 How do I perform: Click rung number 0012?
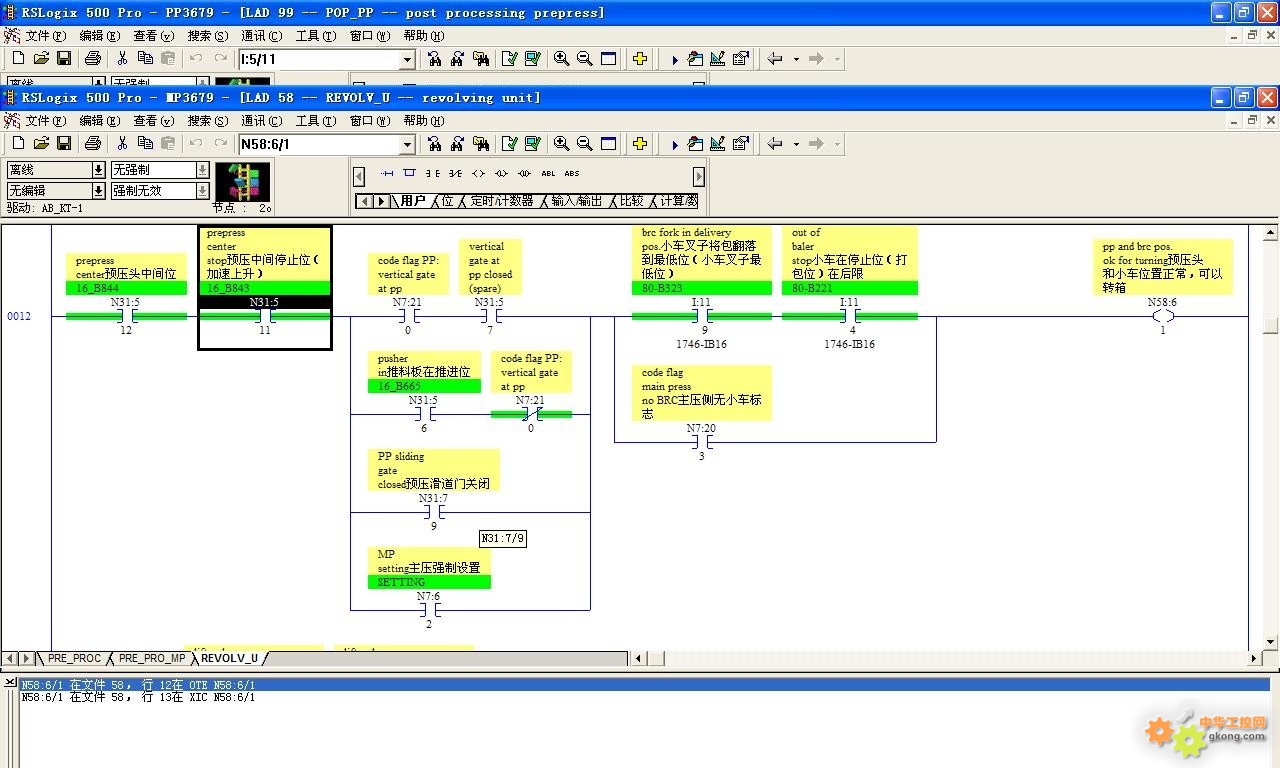20,316
